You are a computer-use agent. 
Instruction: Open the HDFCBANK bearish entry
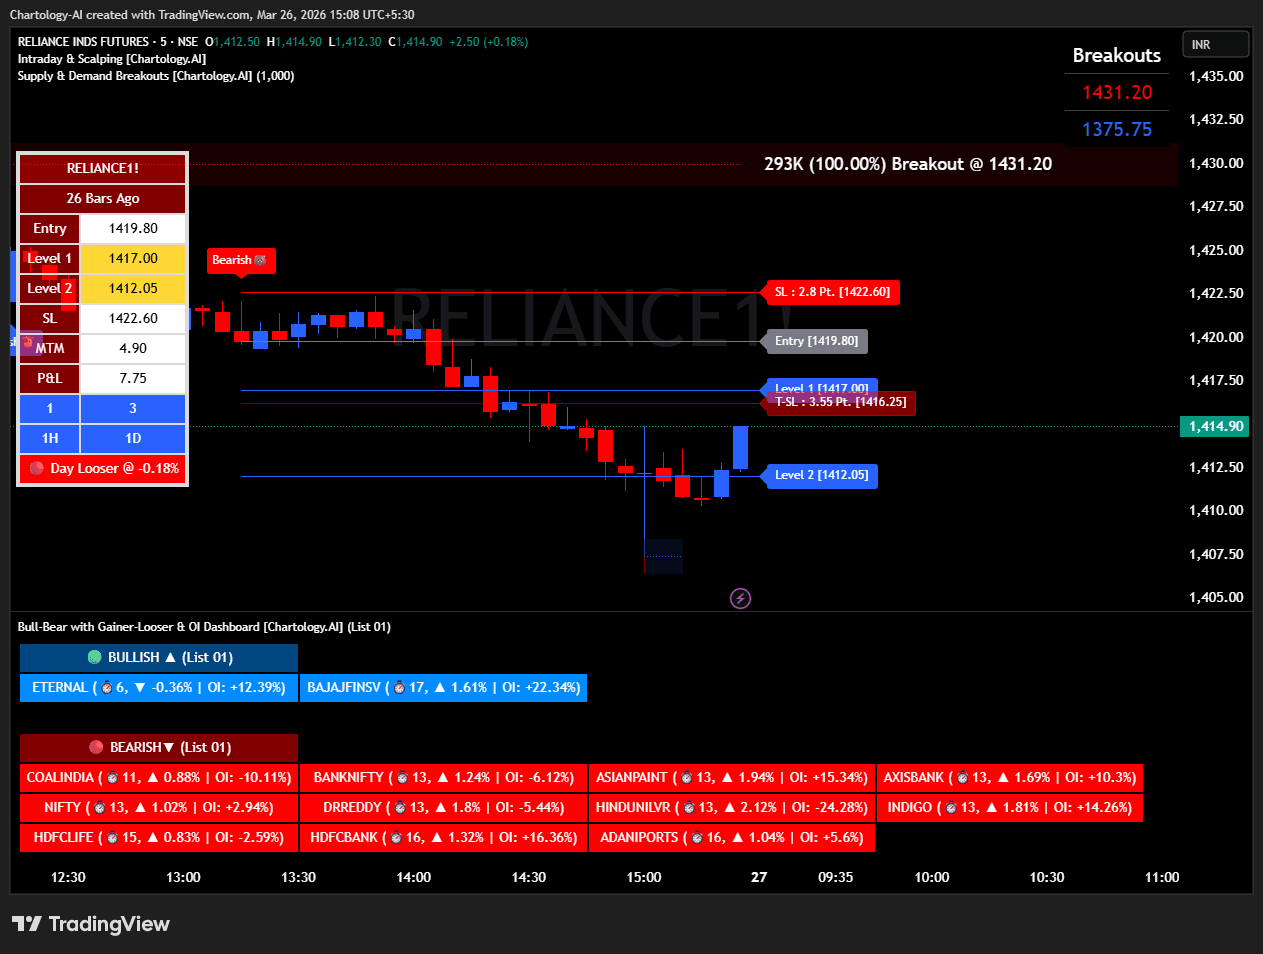point(443,837)
